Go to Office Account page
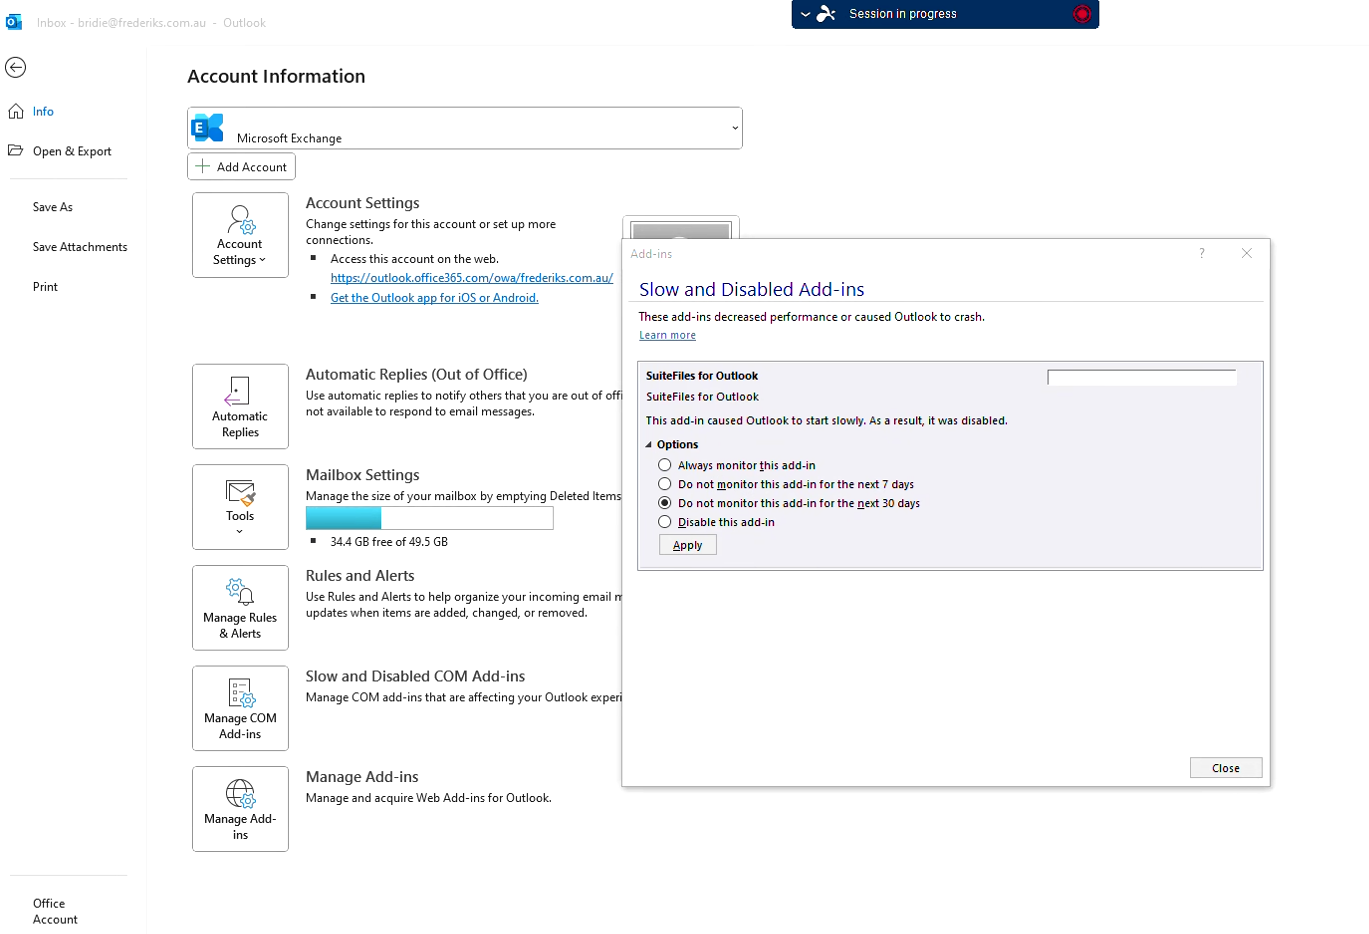Viewport: 1369px width, 934px height. point(55,911)
